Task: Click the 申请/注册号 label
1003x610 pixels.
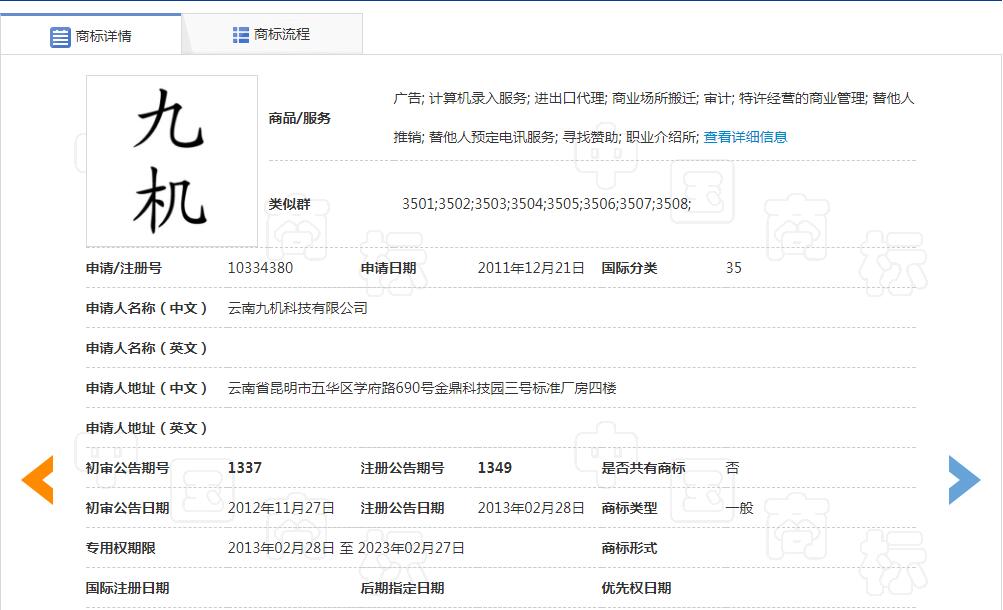Action: pyautogui.click(x=123, y=268)
